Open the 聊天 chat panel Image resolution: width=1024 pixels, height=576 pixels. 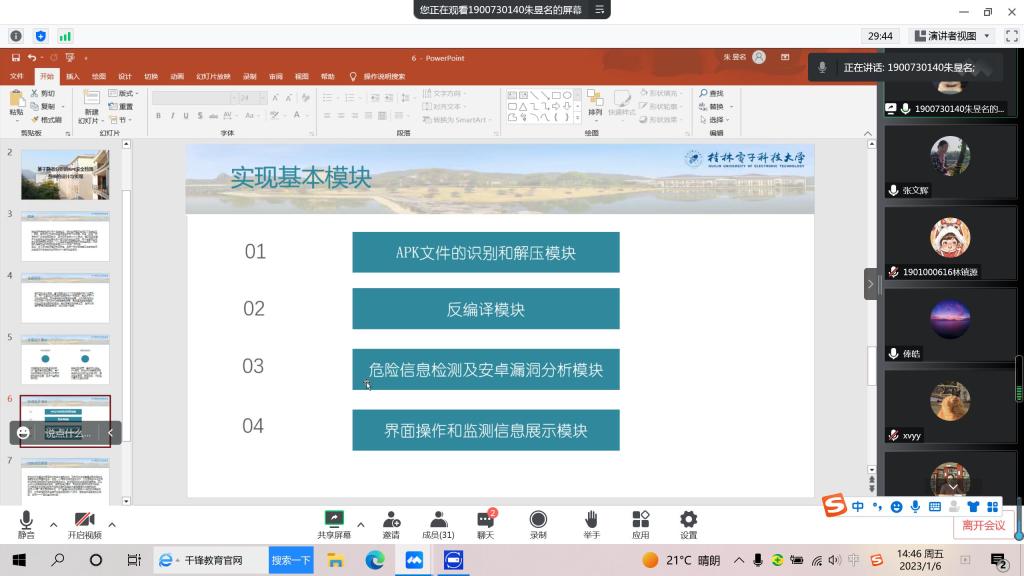pos(486,524)
